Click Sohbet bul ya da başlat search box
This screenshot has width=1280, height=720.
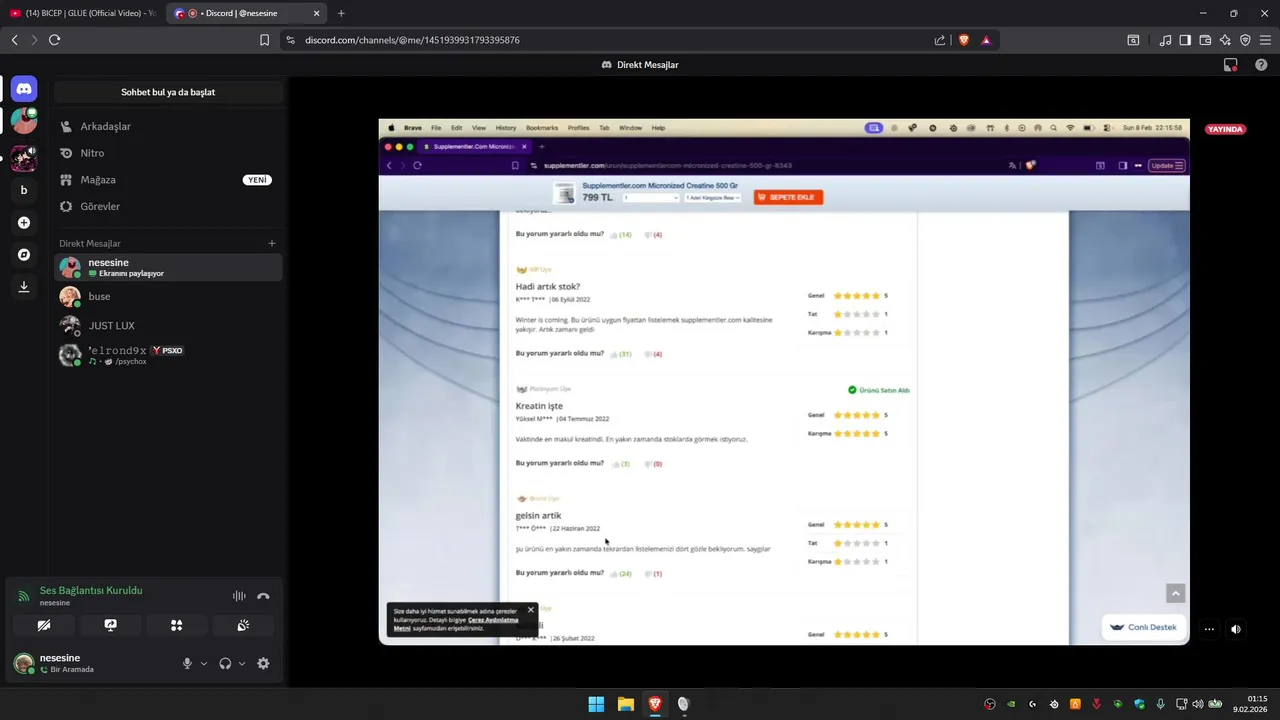coord(168,92)
